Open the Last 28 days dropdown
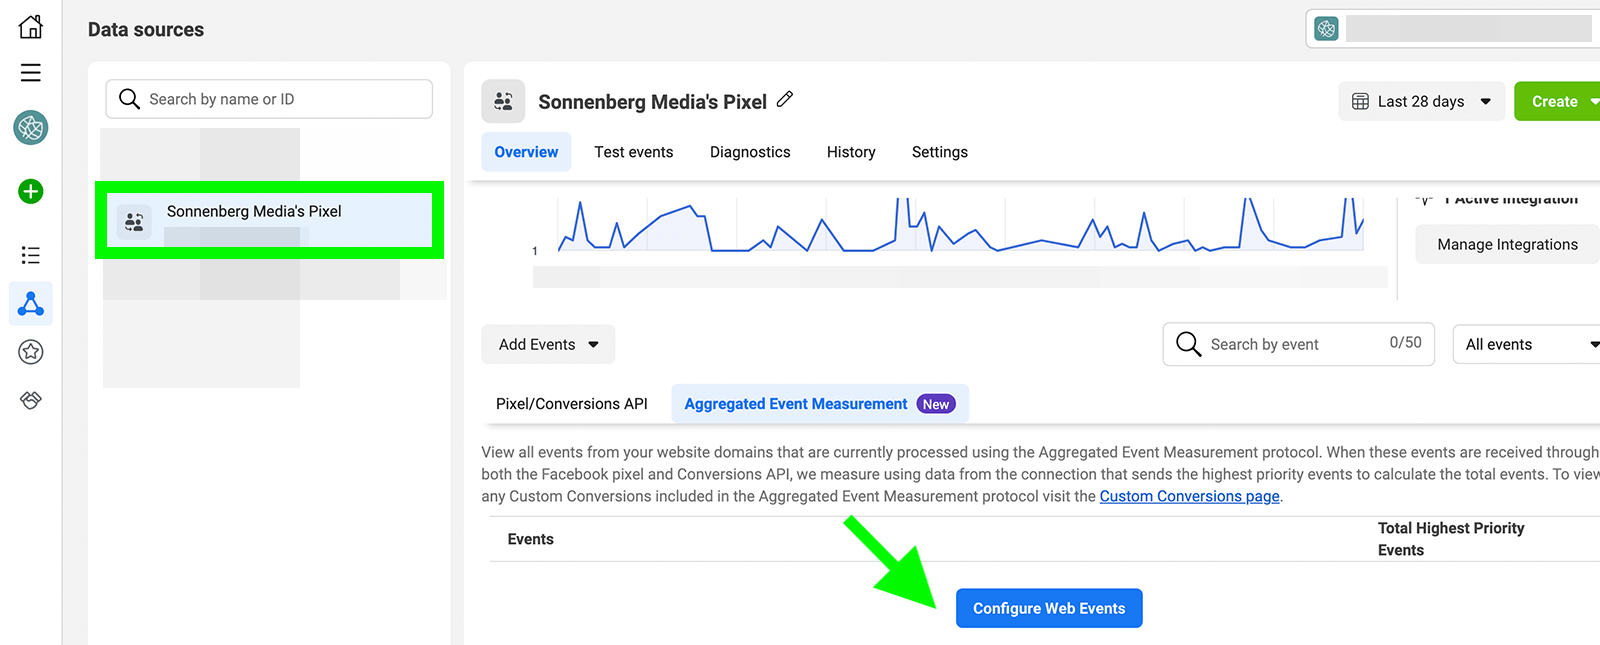The image size is (1600, 645). click(x=1421, y=101)
